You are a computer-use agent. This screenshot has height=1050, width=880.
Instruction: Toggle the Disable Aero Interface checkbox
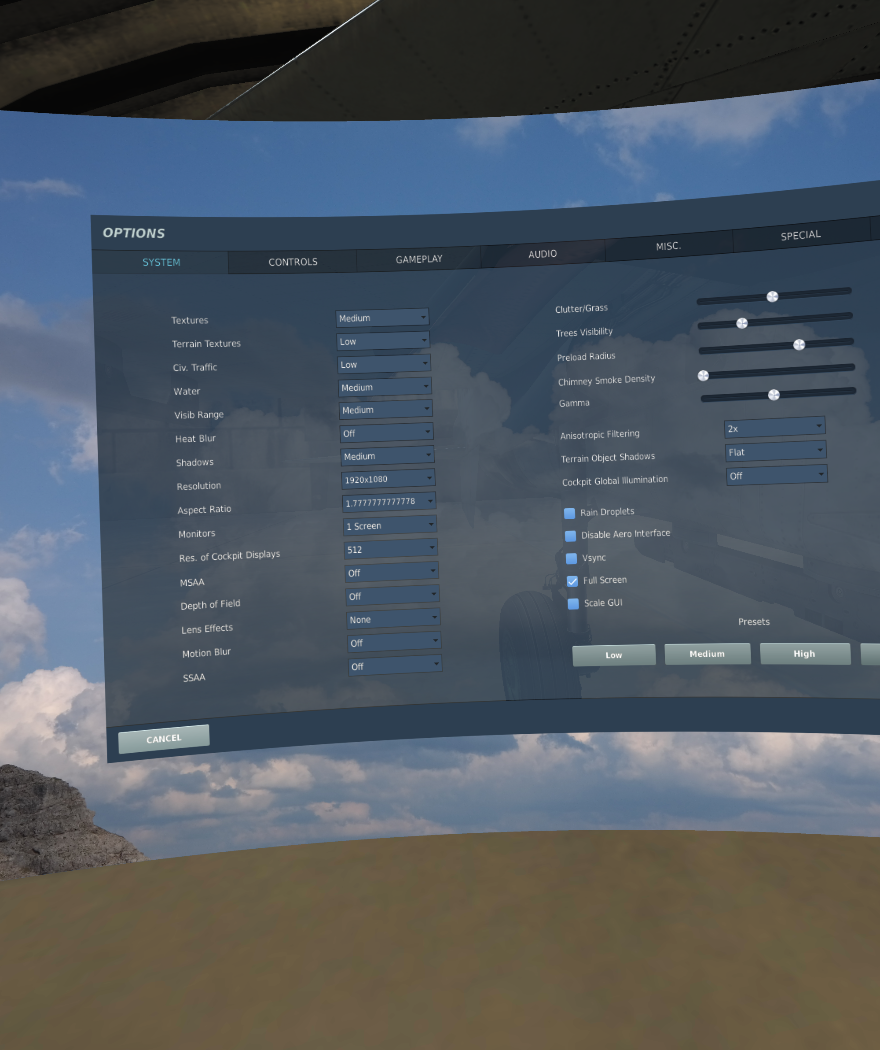click(x=571, y=536)
